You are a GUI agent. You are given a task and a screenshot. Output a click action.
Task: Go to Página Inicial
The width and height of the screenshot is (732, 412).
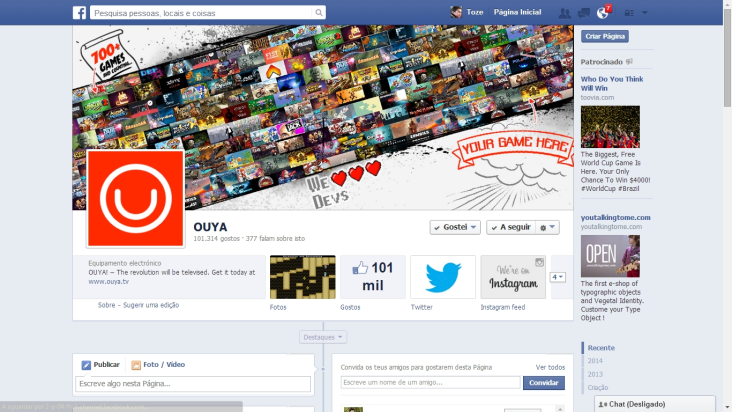[517, 12]
